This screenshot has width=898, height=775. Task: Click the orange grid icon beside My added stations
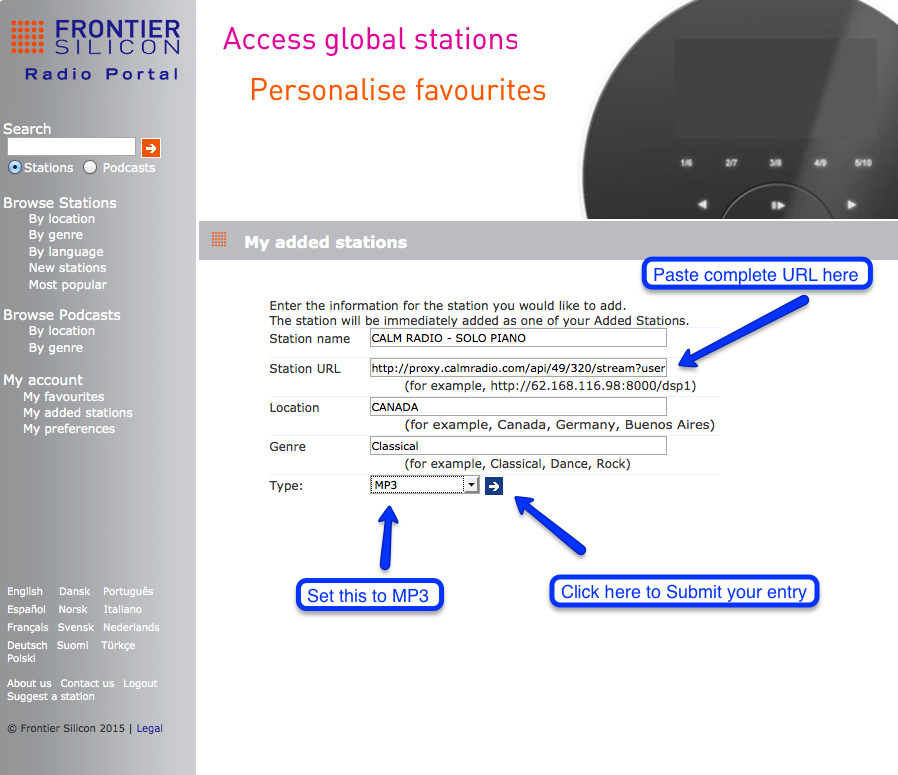(x=219, y=241)
